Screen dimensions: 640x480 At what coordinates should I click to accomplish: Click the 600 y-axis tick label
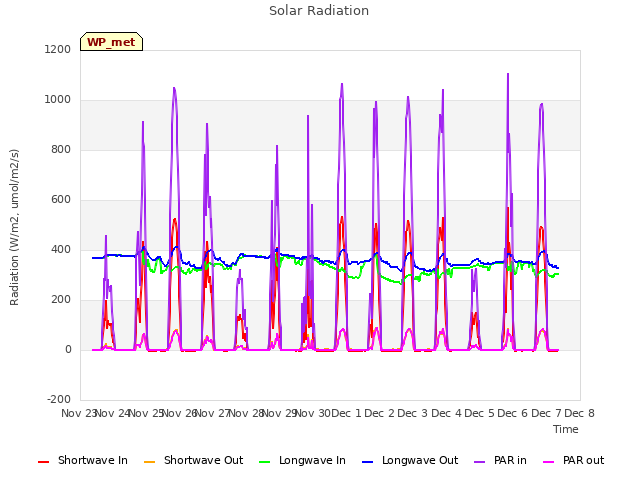[x=61, y=200]
